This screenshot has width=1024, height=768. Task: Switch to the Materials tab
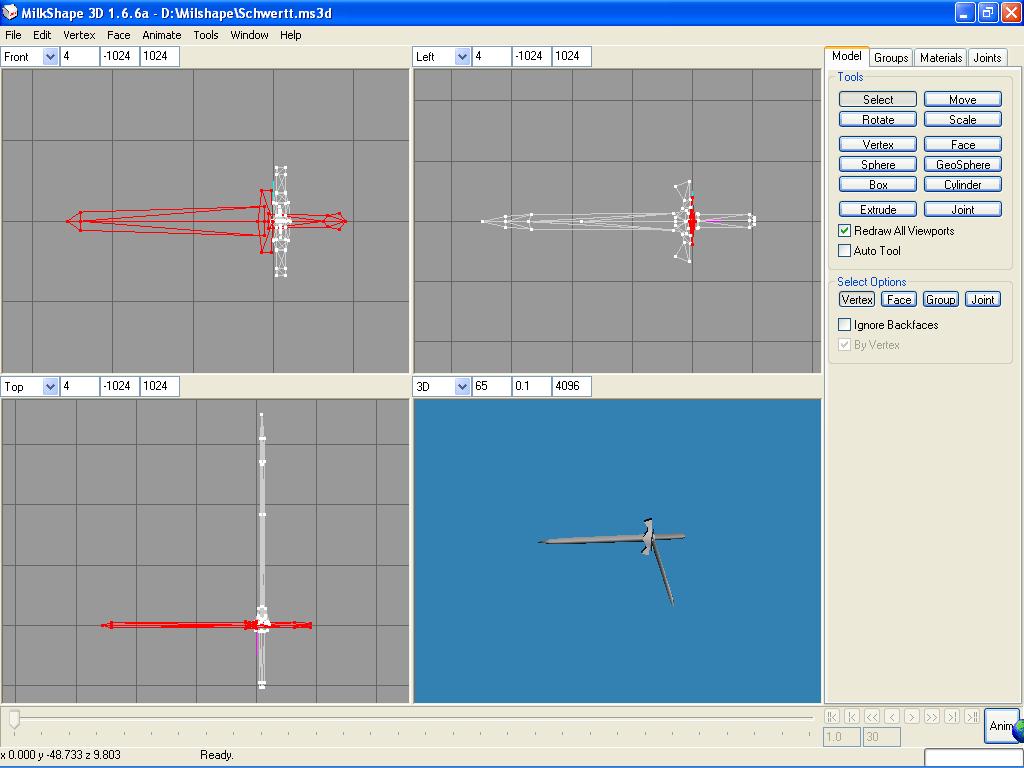(x=940, y=58)
